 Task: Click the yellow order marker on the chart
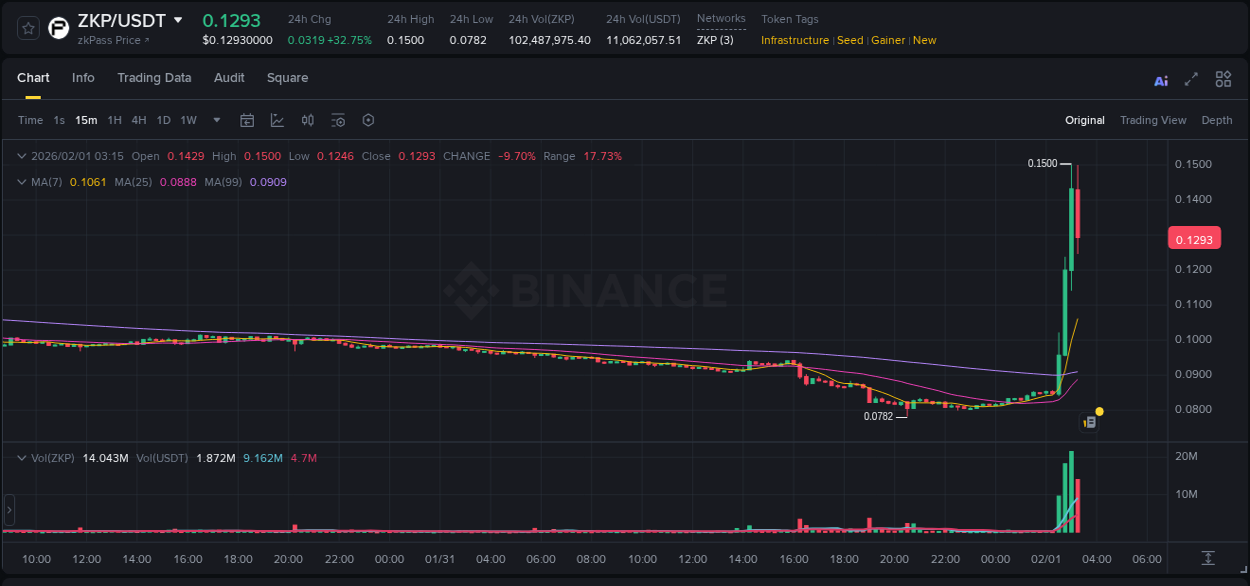point(1099,411)
